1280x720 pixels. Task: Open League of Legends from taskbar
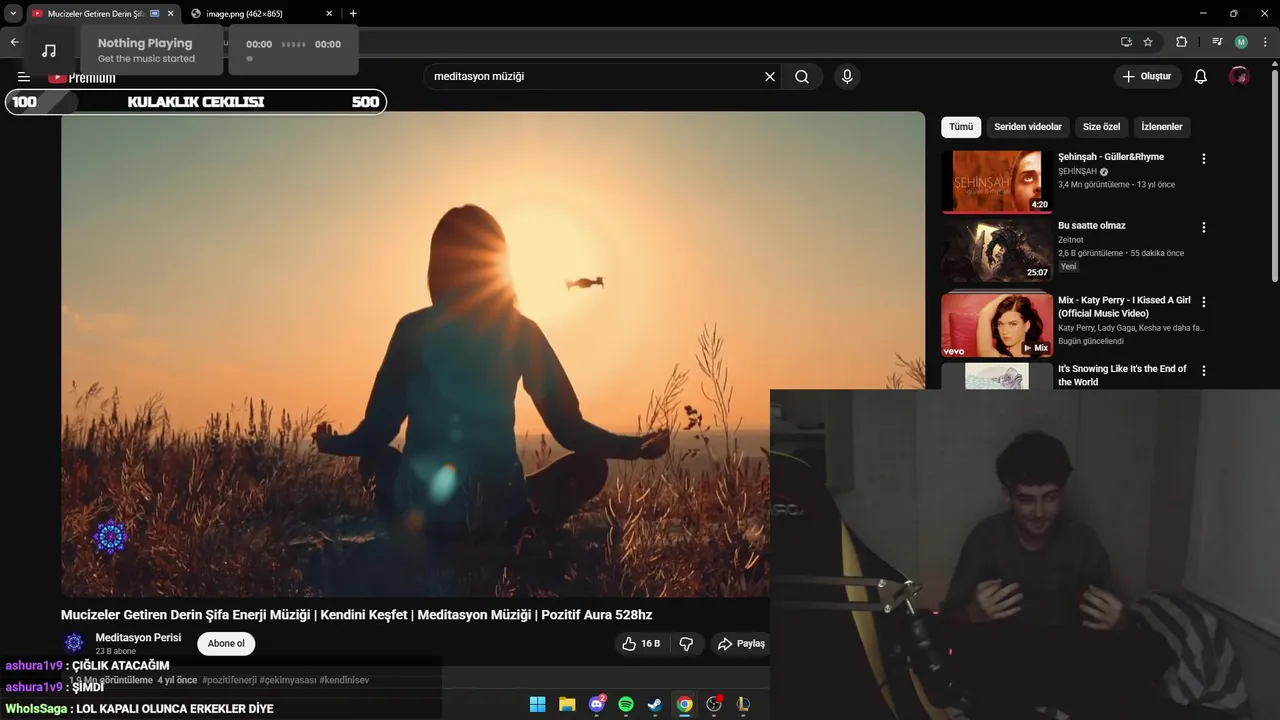click(x=743, y=704)
